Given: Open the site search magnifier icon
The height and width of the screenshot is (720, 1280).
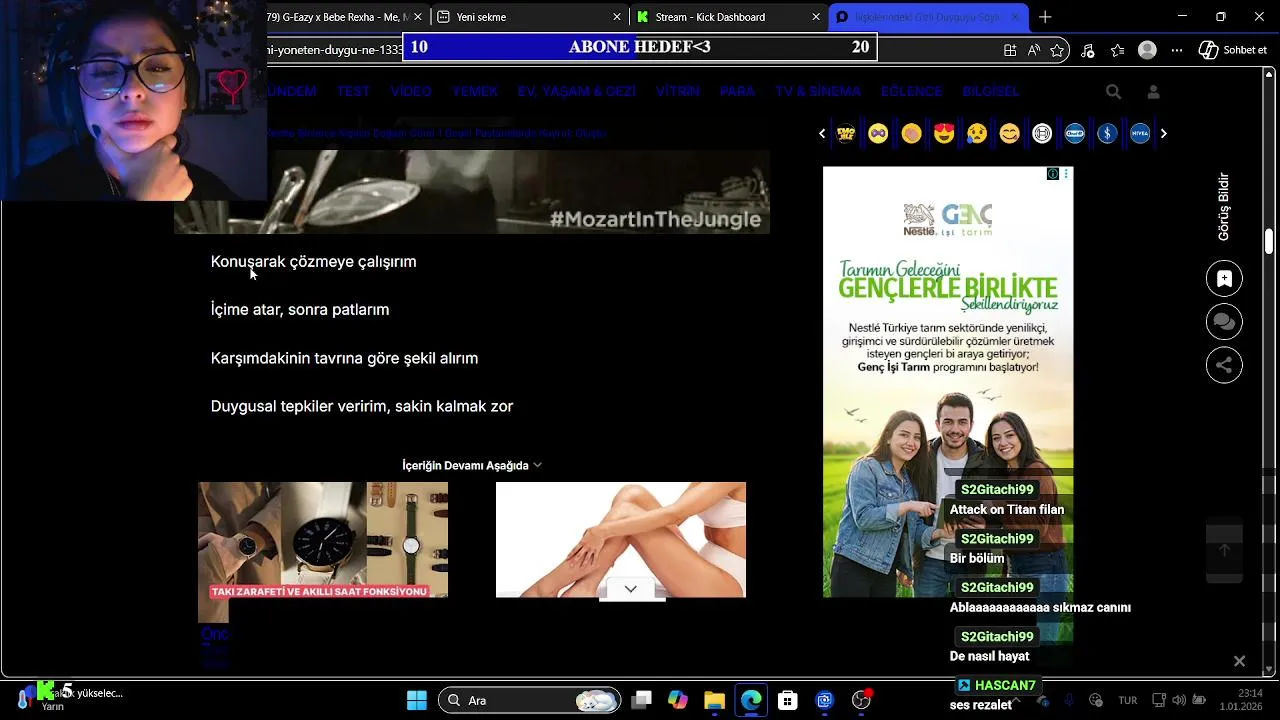Looking at the screenshot, I should [1113, 91].
